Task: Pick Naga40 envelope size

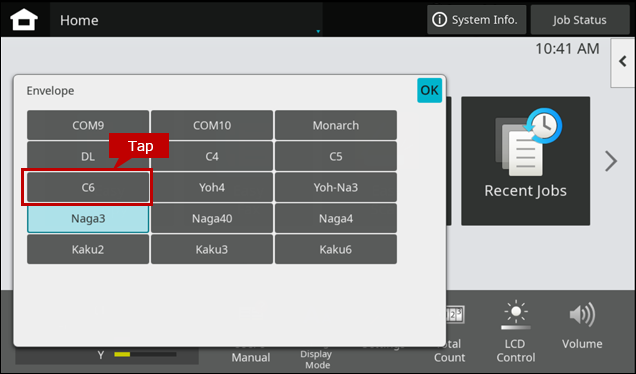Action: click(212, 219)
